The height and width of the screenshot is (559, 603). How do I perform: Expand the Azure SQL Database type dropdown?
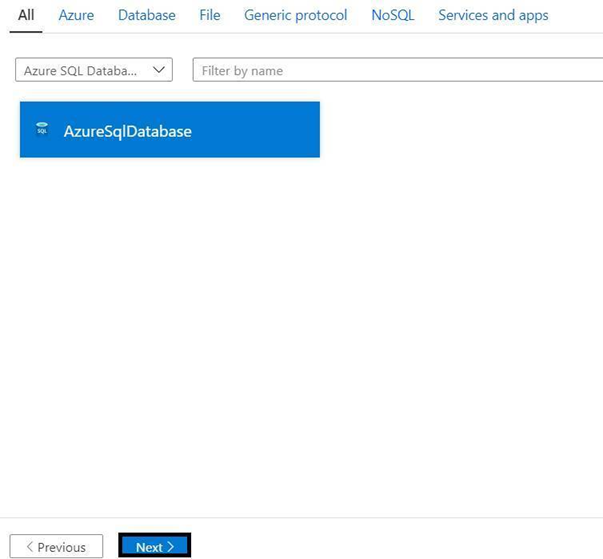tap(94, 70)
